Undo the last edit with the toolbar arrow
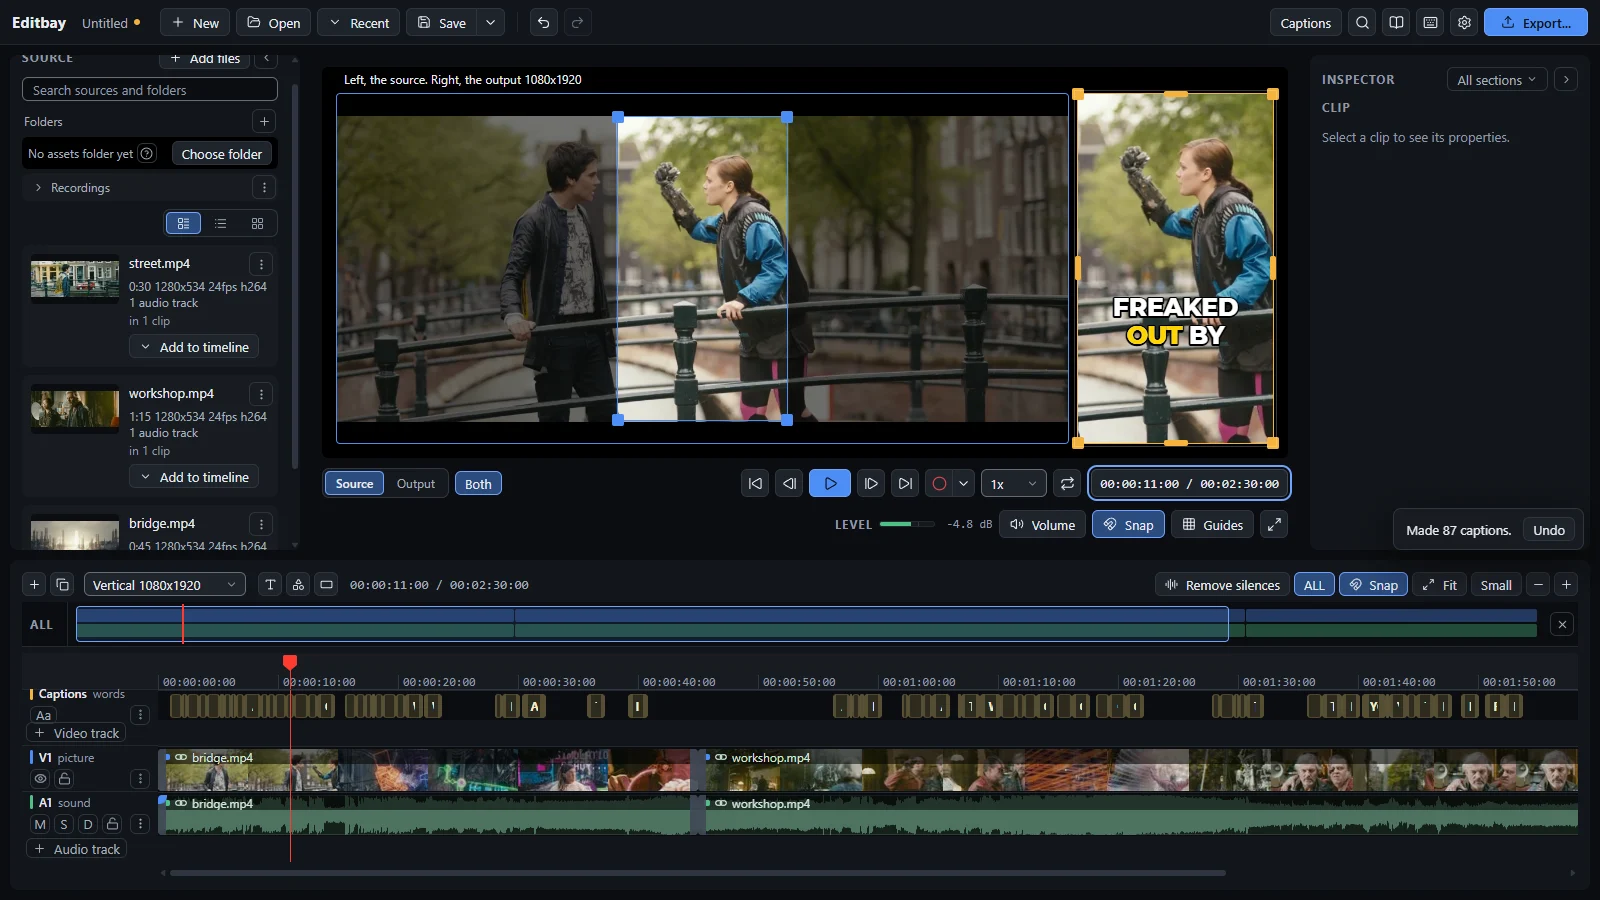The height and width of the screenshot is (900, 1600). pos(543,23)
